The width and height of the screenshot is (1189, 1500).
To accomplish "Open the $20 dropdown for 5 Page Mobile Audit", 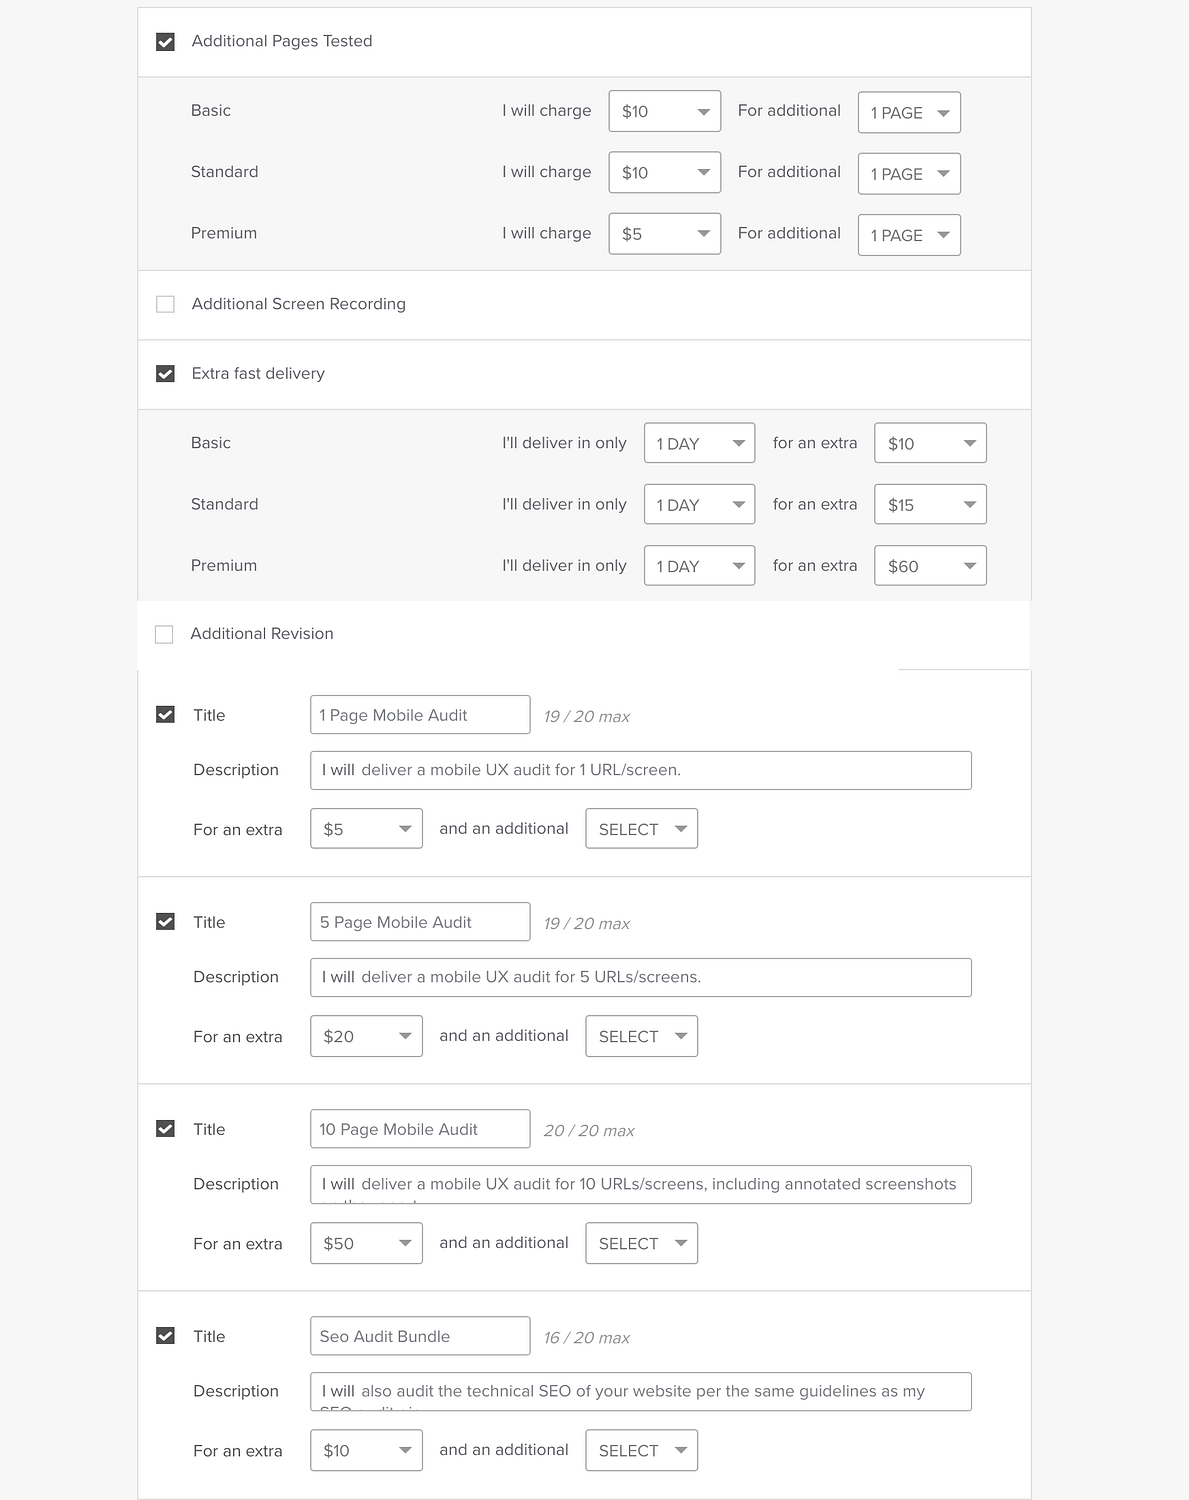I will pyautogui.click(x=366, y=1036).
